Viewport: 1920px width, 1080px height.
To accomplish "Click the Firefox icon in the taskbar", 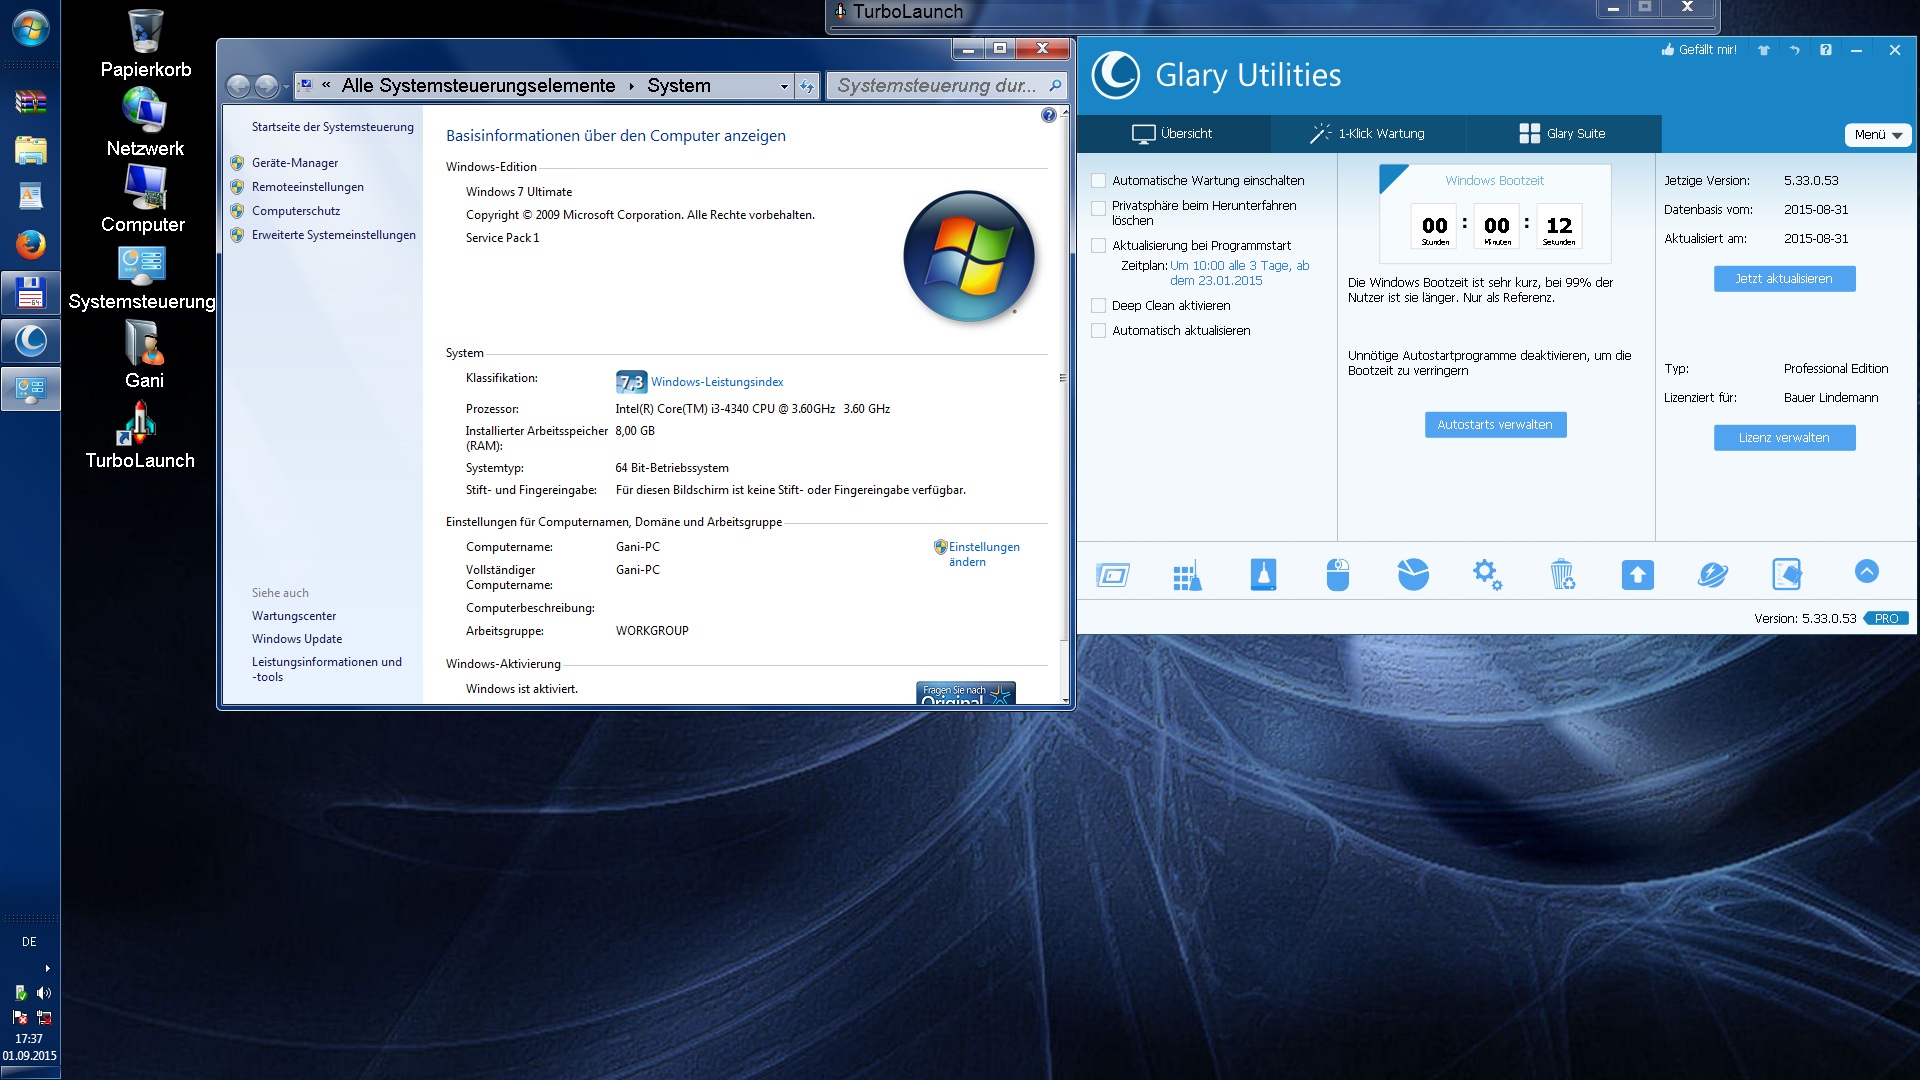I will 30,244.
